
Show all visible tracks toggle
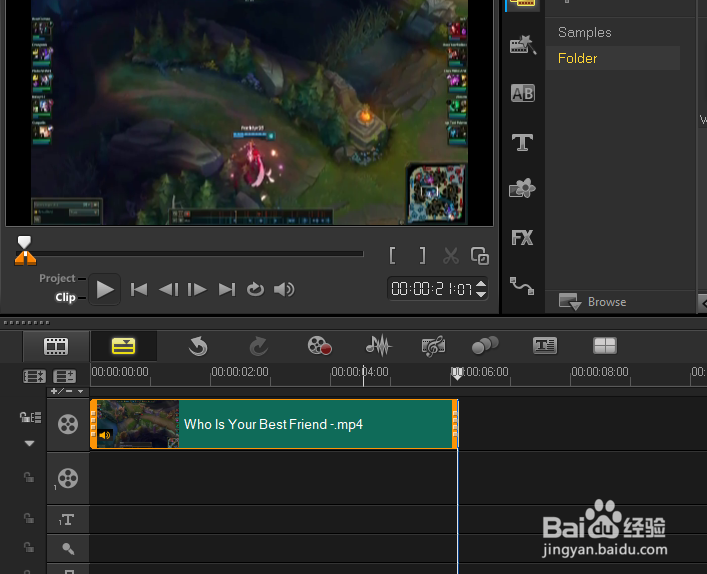34,376
